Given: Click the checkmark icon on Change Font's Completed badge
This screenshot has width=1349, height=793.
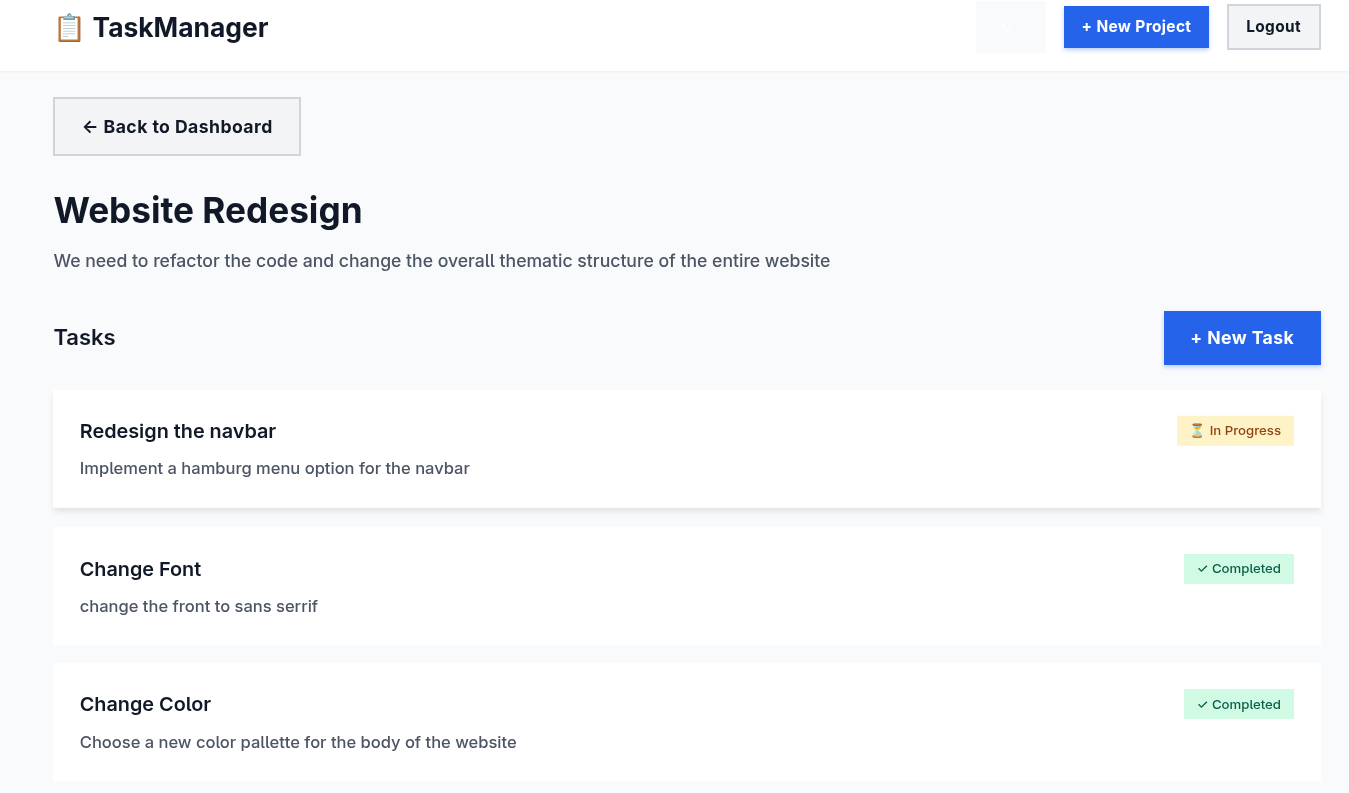Looking at the screenshot, I should [x=1201, y=568].
